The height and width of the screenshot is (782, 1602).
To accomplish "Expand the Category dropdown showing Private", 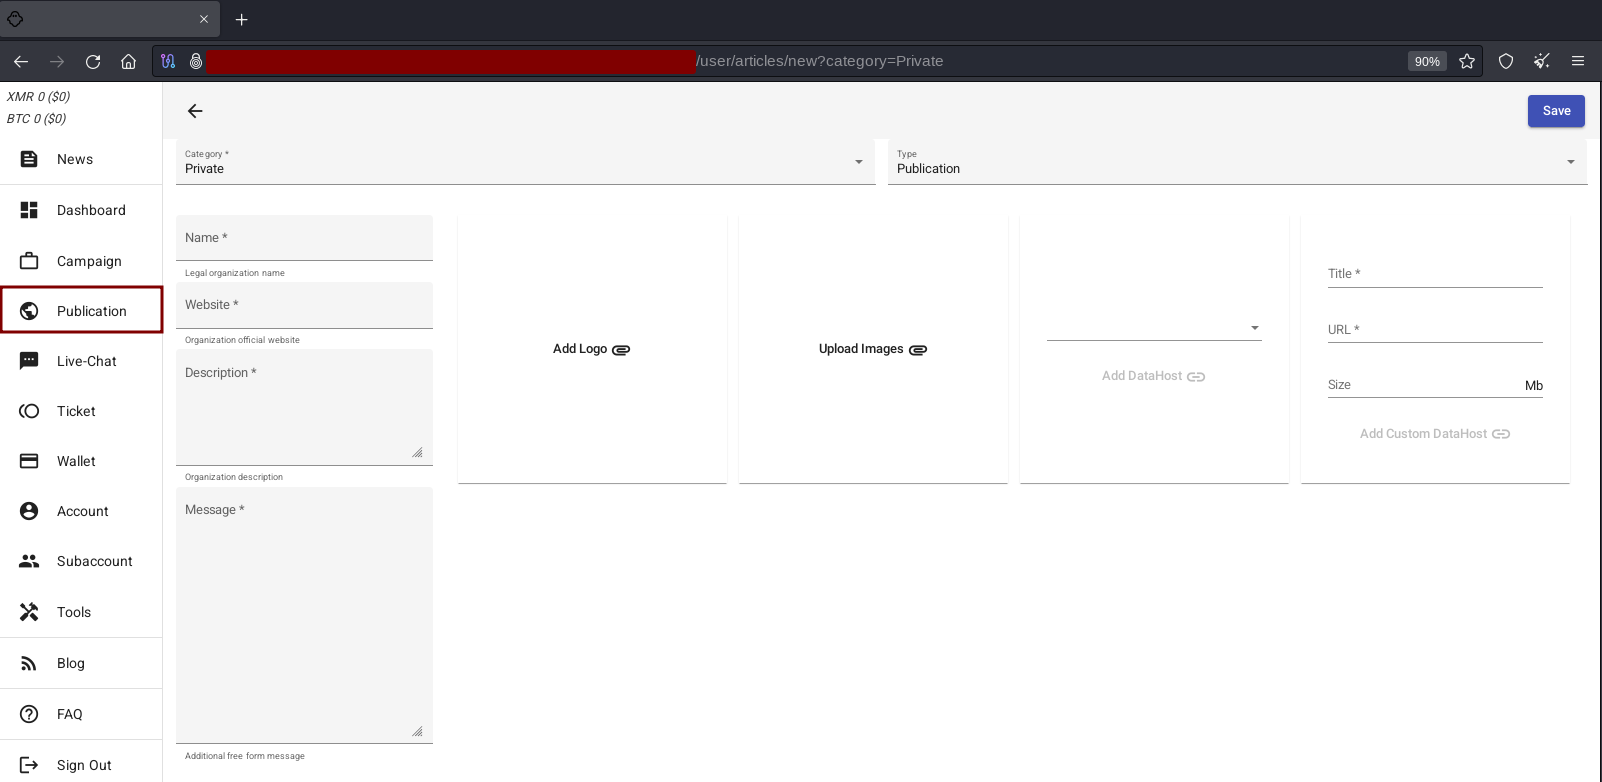I will [525, 162].
